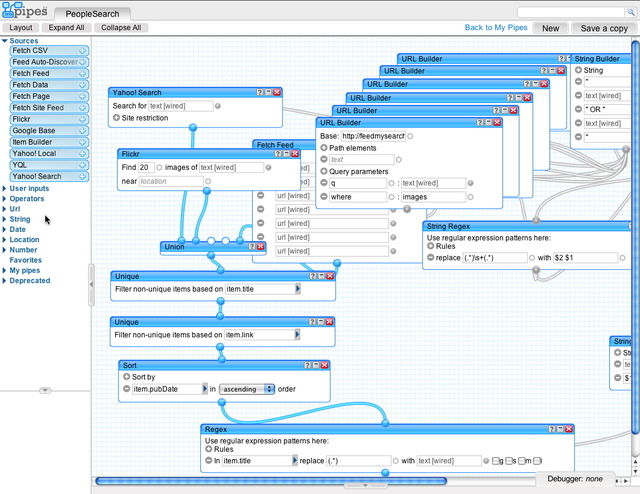Open Favorites in the sidebar
The image size is (640, 494).
click(25, 260)
